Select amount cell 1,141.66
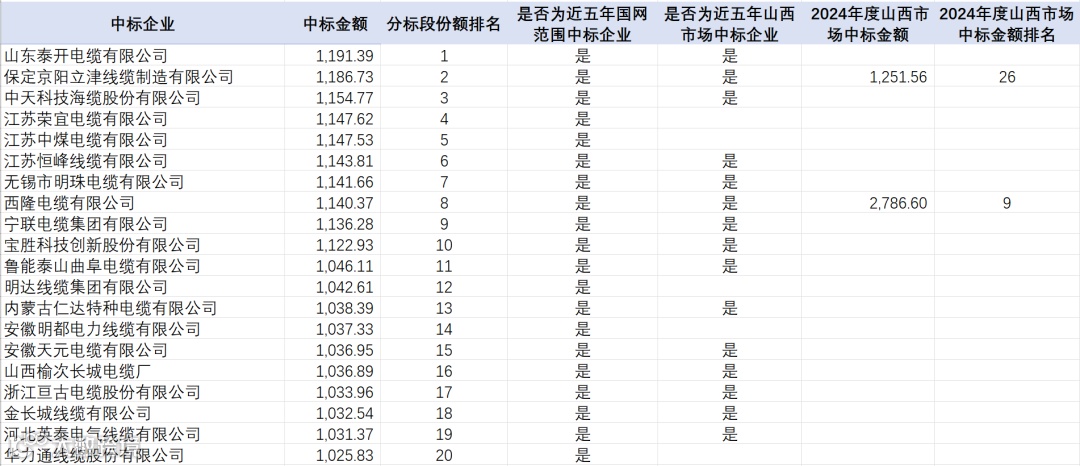Viewport: 1080px width, 466px height. (x=334, y=182)
